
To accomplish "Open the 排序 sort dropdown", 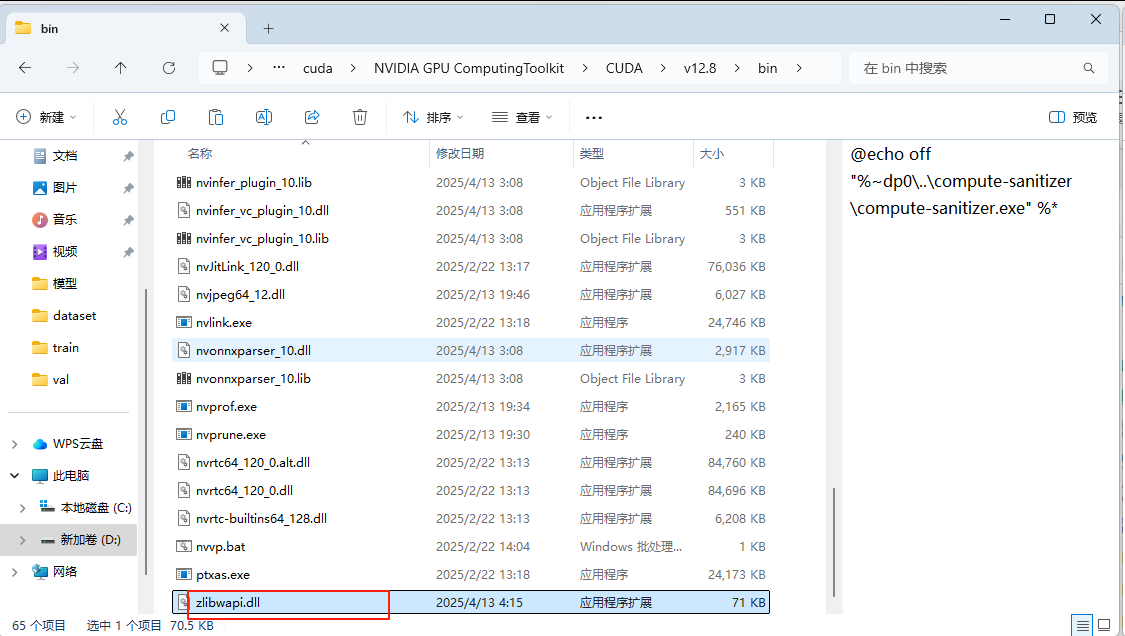I will (432, 117).
